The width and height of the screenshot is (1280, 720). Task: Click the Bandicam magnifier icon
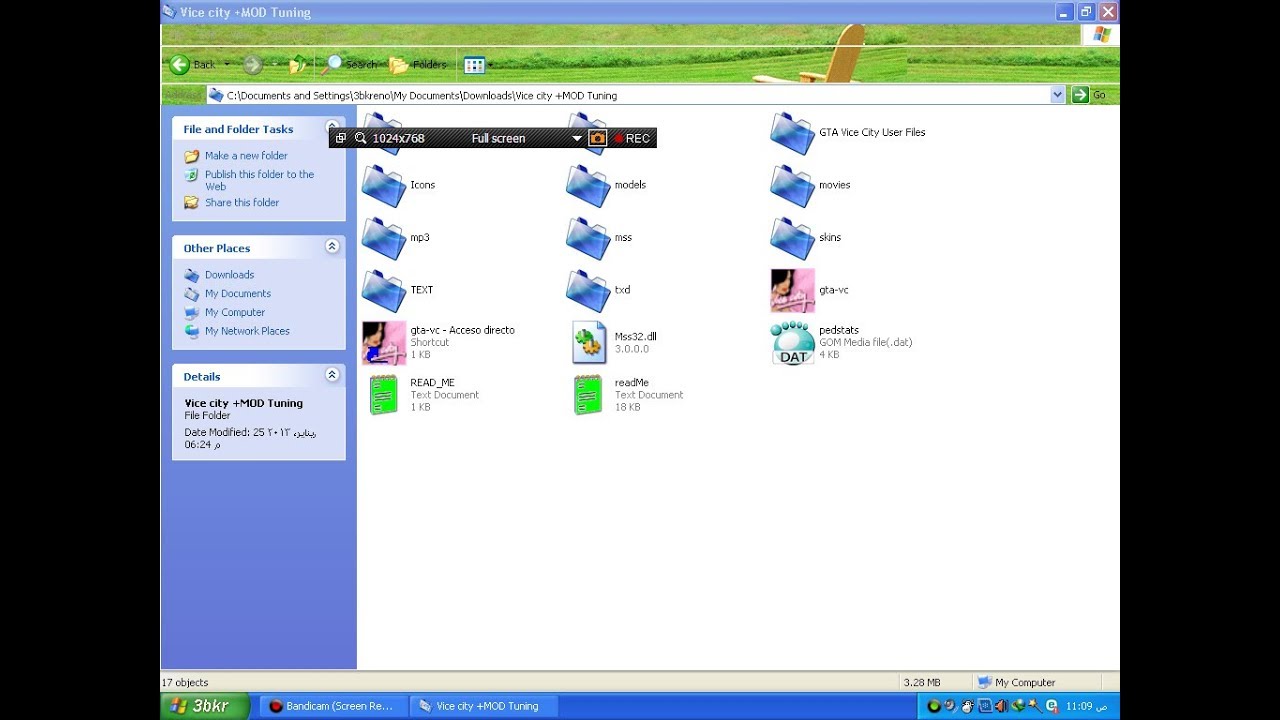pyautogui.click(x=361, y=138)
